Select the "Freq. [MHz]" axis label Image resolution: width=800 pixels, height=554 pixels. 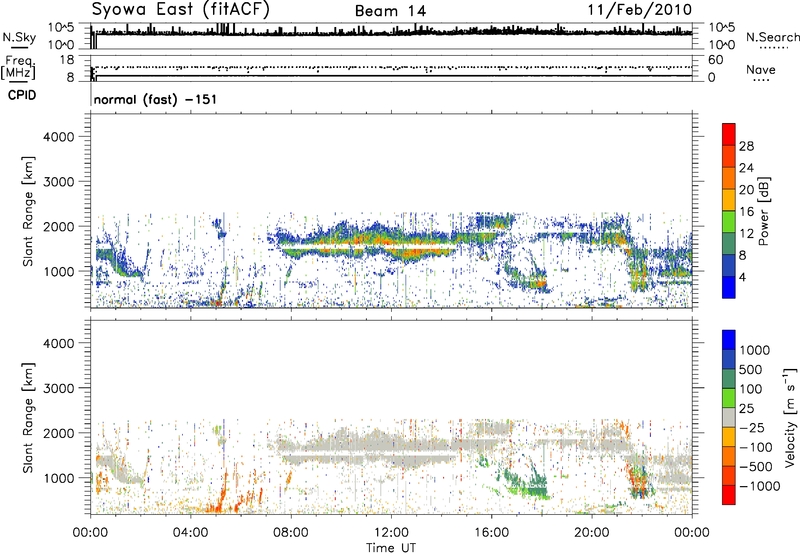(x=18, y=68)
